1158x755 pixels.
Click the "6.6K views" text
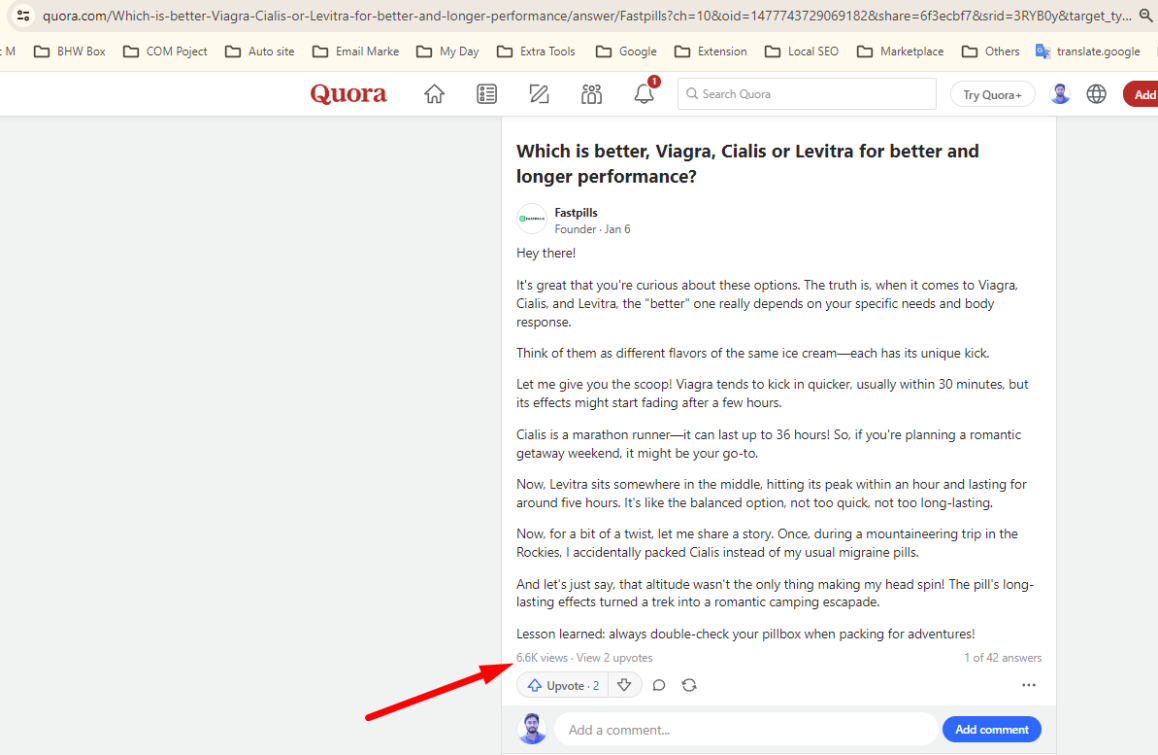tap(542, 657)
